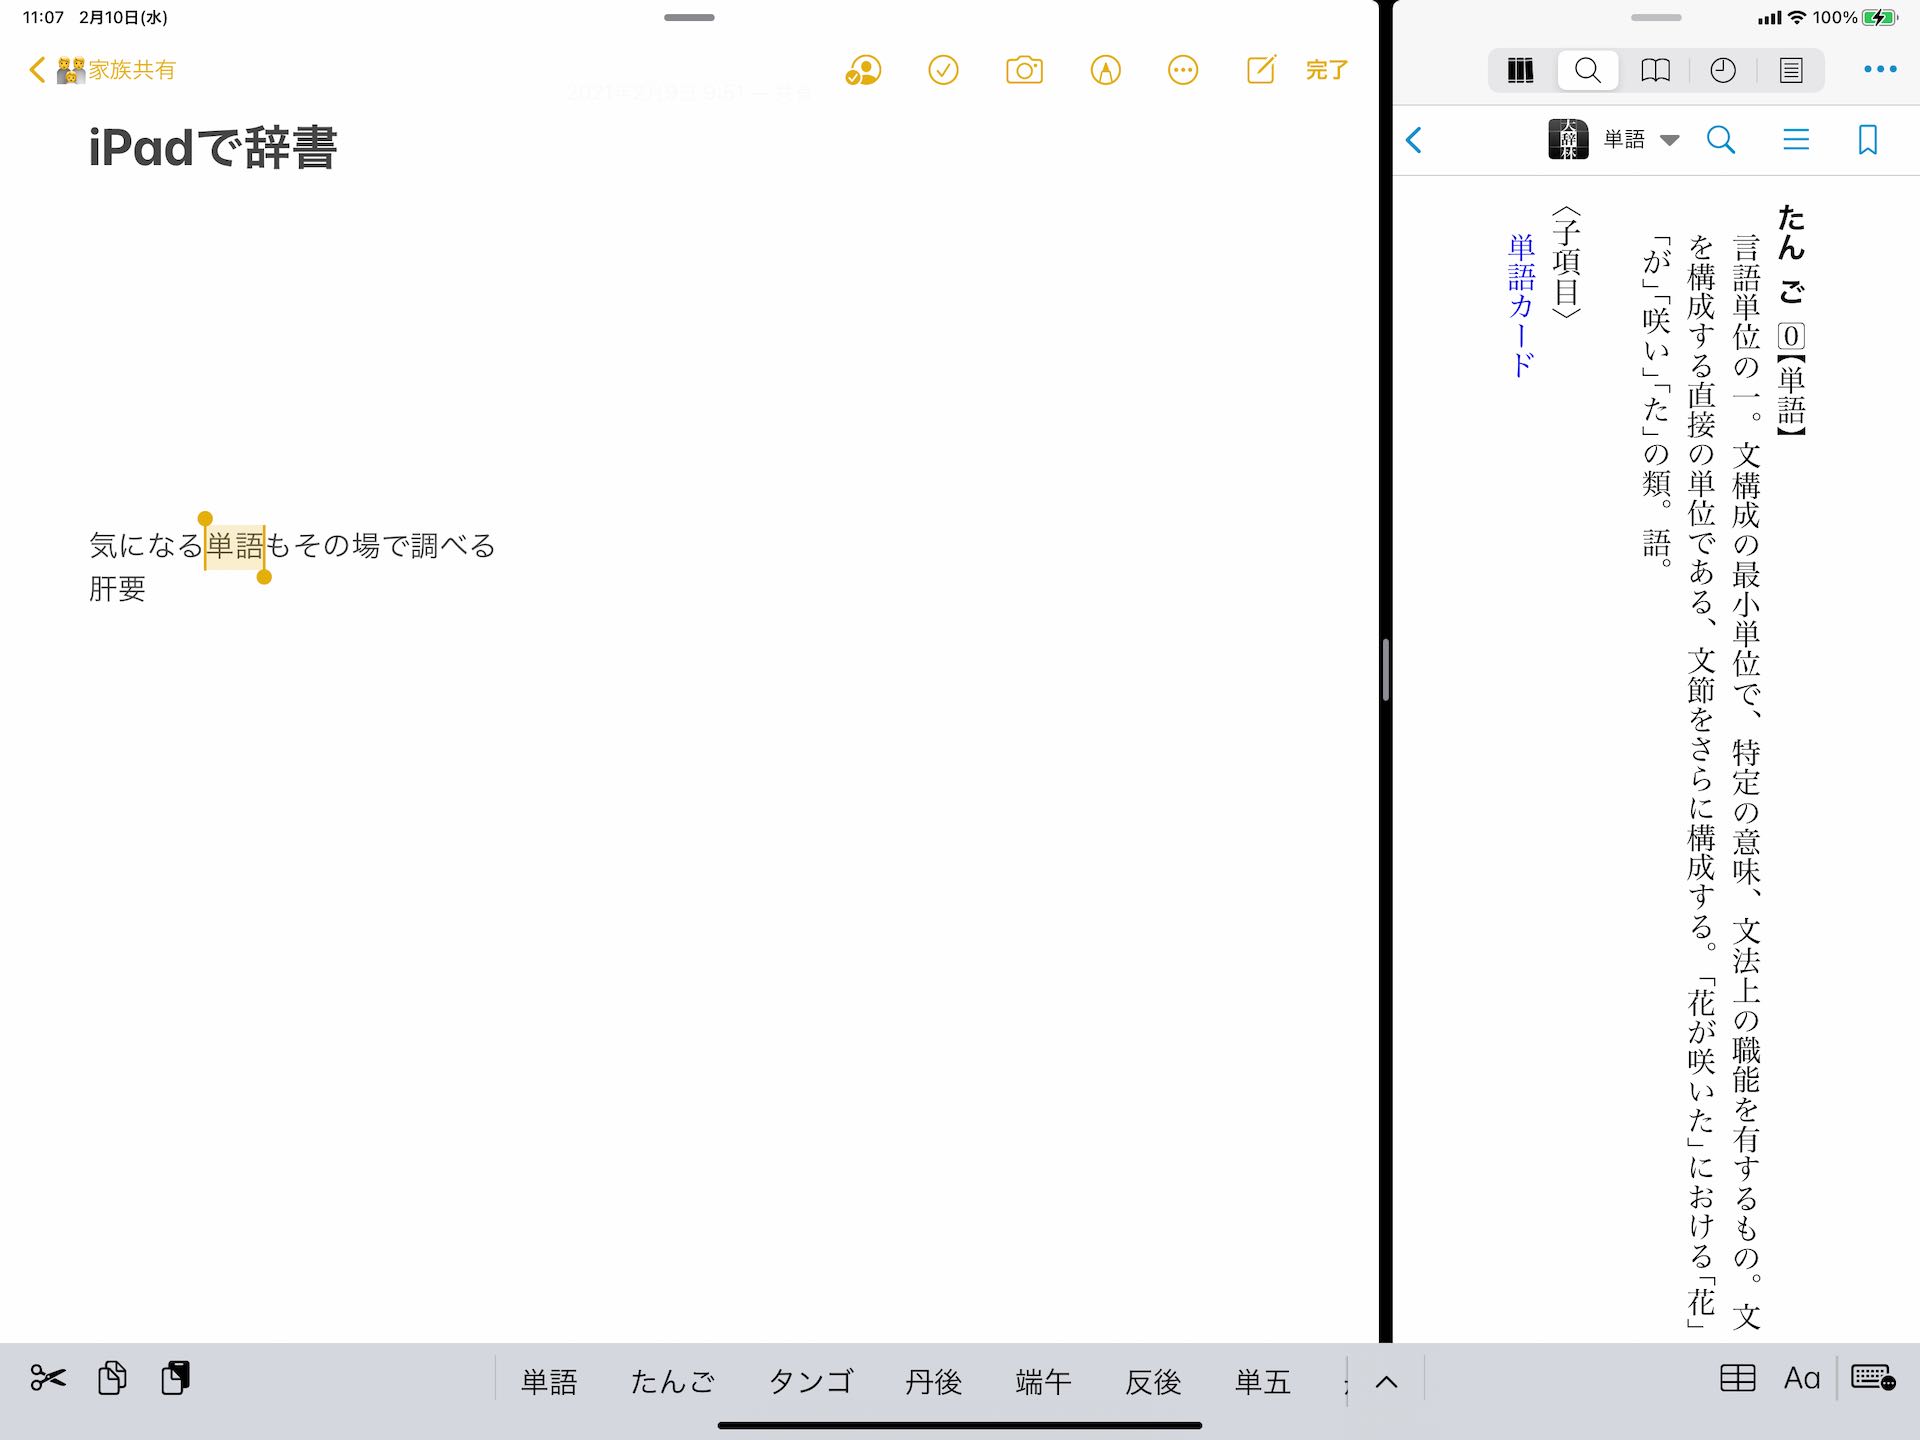Select the search tab in dictionary app
The height and width of the screenshot is (1440, 1920).
[1588, 70]
